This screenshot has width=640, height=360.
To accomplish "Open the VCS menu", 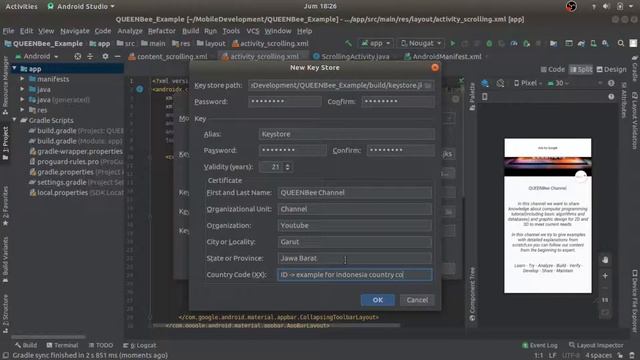I will (253, 31).
